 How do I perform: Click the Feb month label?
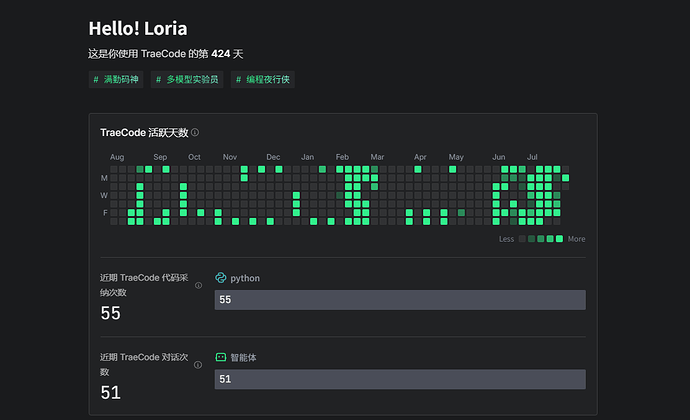(342, 157)
